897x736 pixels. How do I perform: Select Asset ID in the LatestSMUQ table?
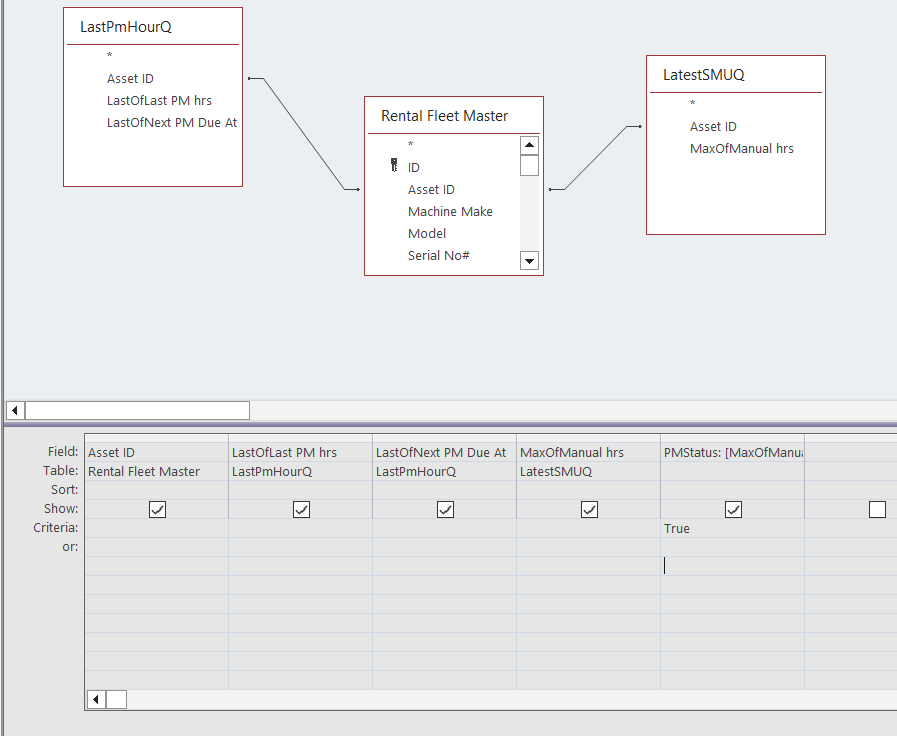(x=713, y=126)
